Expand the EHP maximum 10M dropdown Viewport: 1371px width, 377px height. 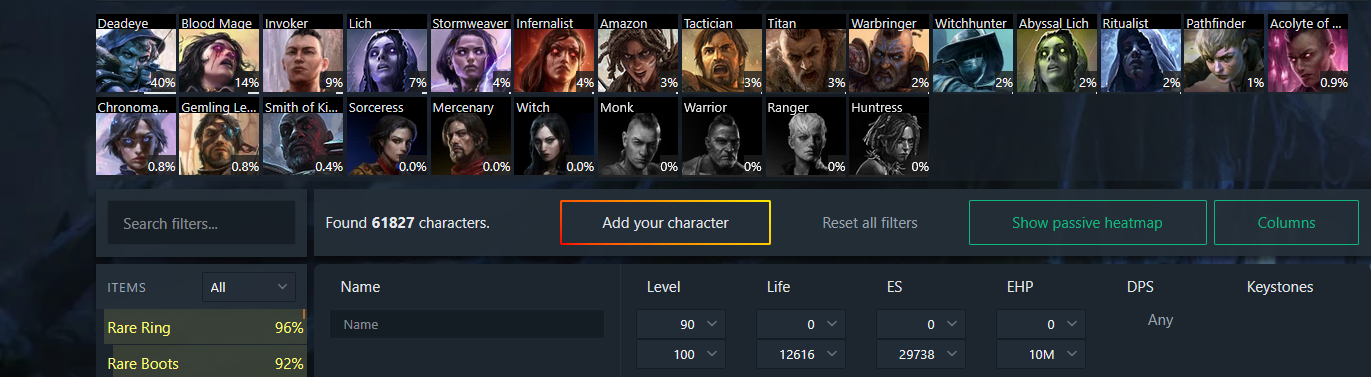[1041, 354]
